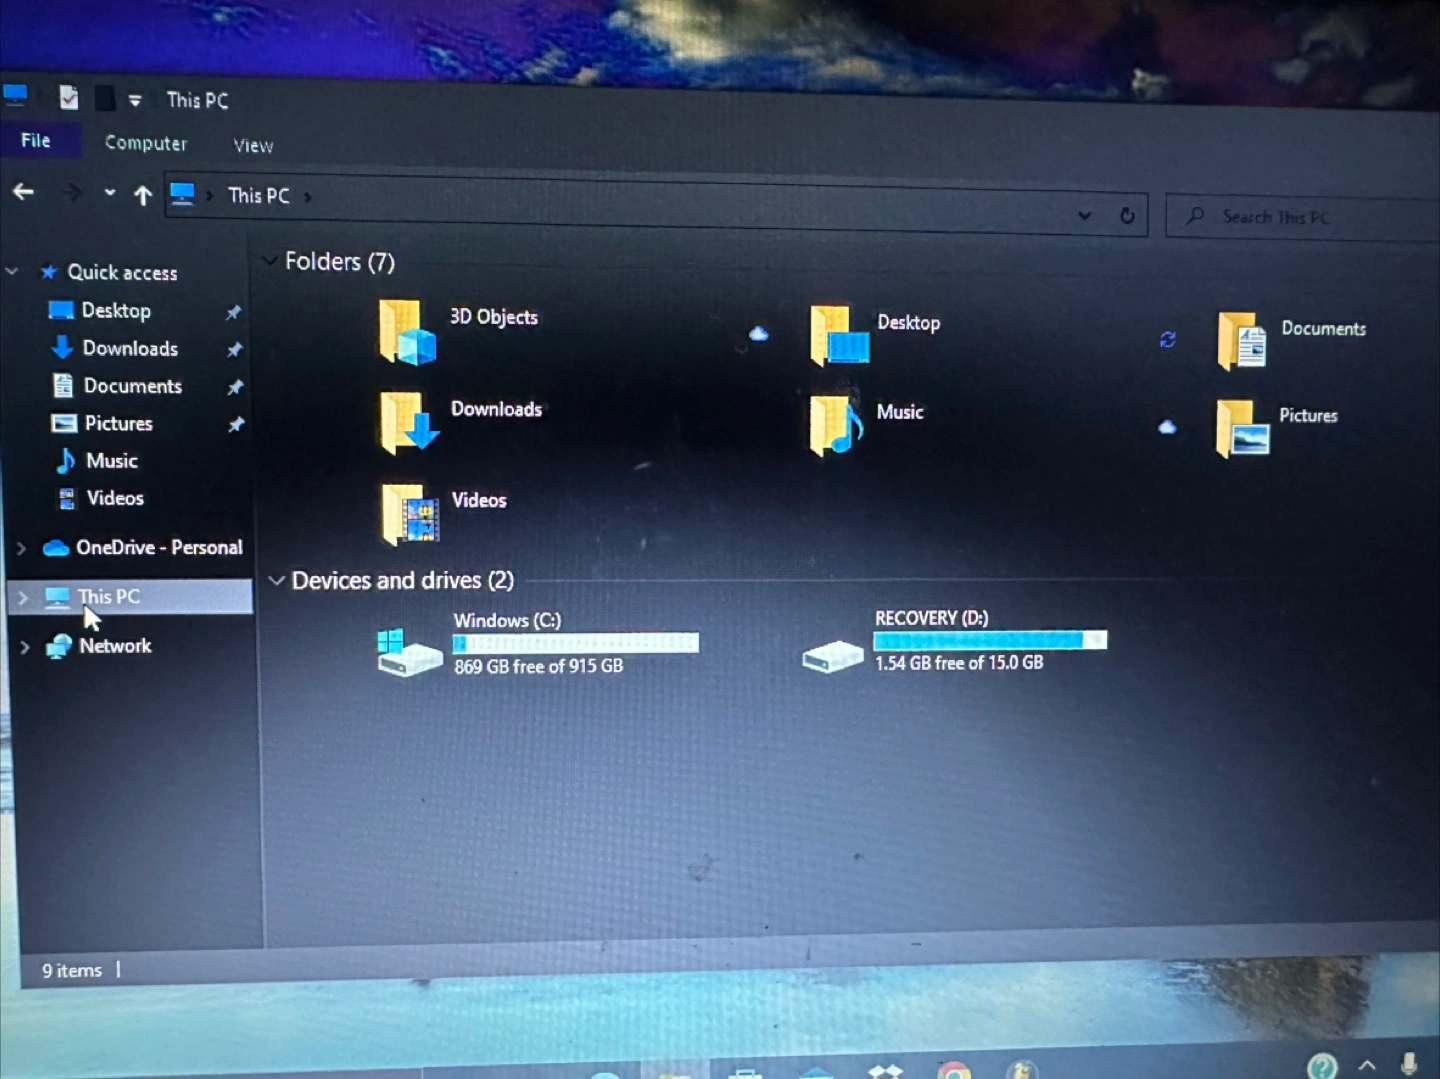Click cloud status icon beside Pictures folder
Screen dimensions: 1440x1079
(1167, 427)
